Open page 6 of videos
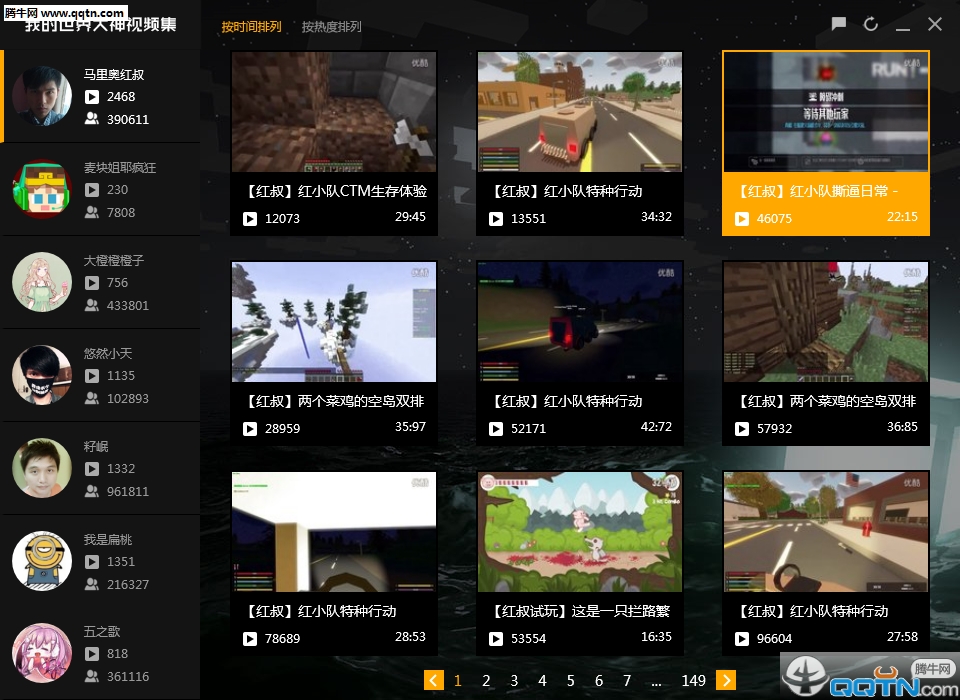This screenshot has width=960, height=700. click(x=599, y=680)
